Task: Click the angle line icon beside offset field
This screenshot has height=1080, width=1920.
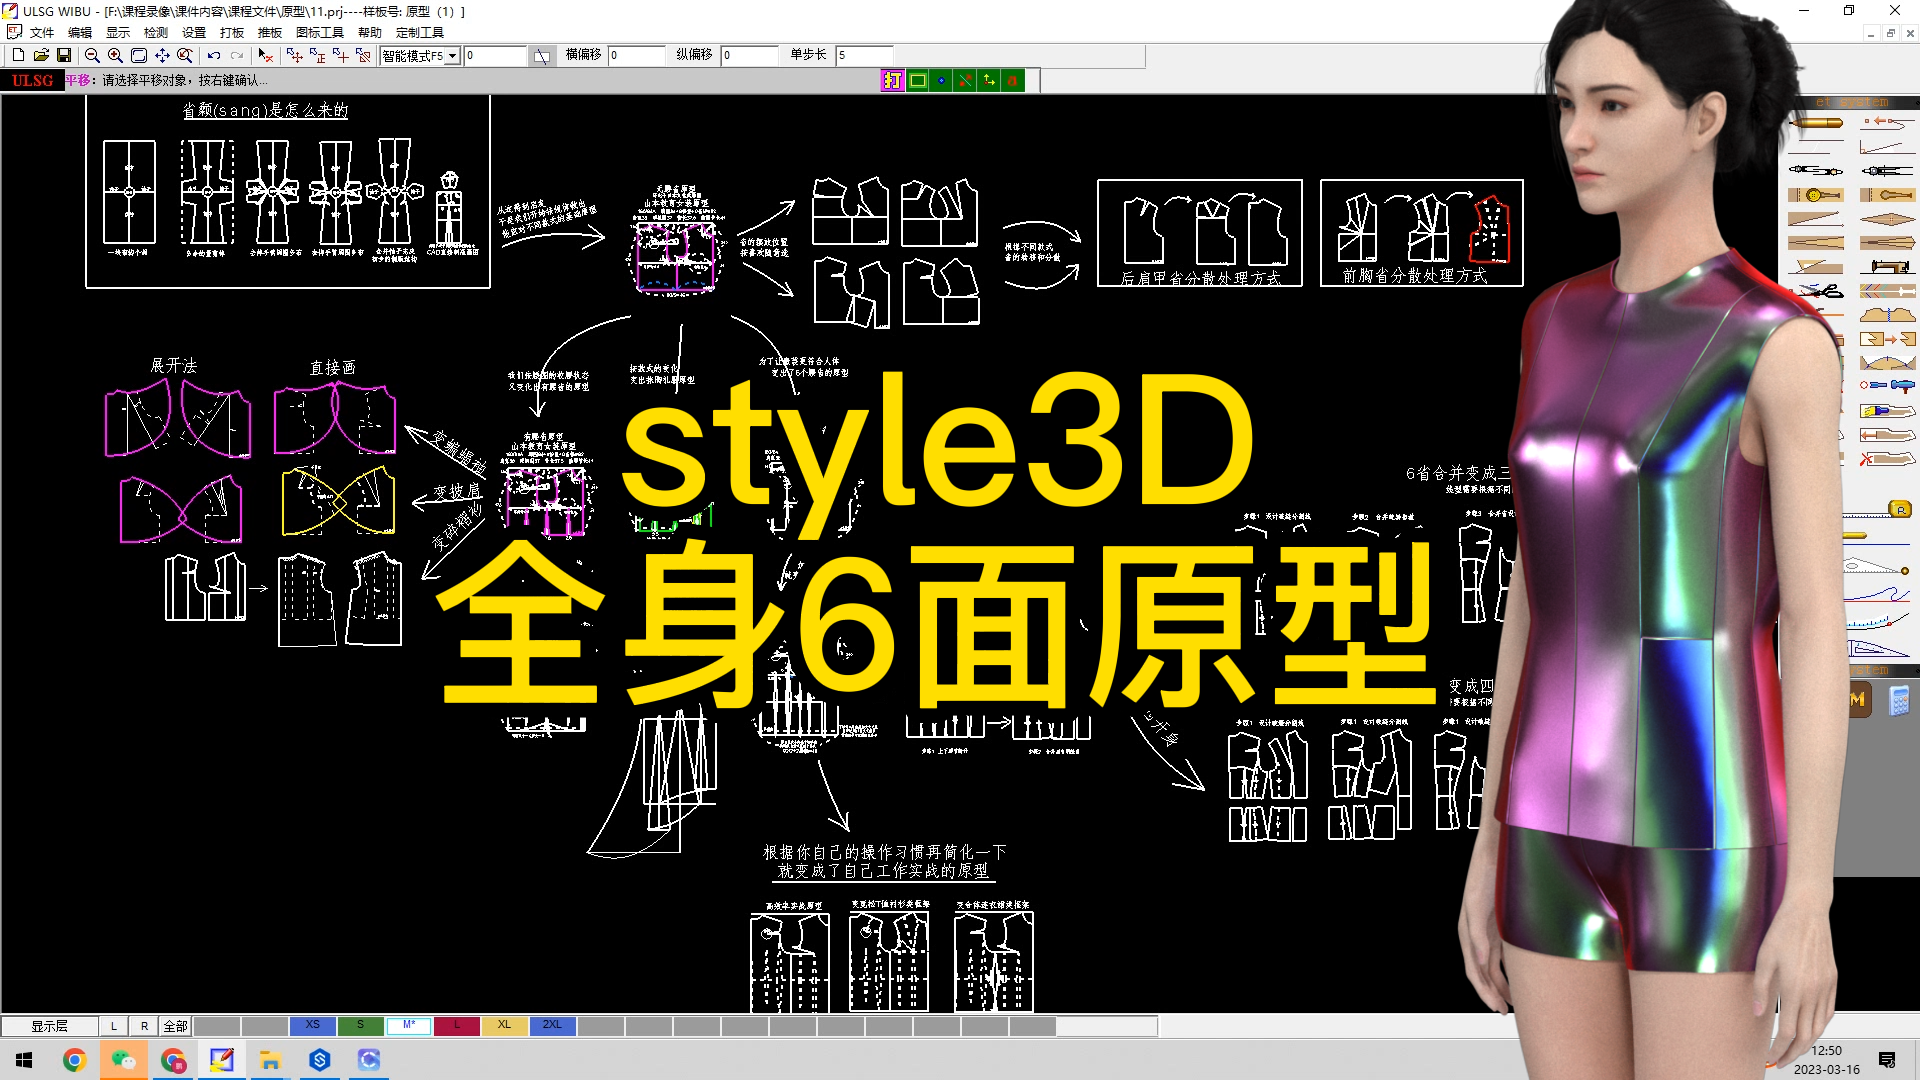Action: 541,56
